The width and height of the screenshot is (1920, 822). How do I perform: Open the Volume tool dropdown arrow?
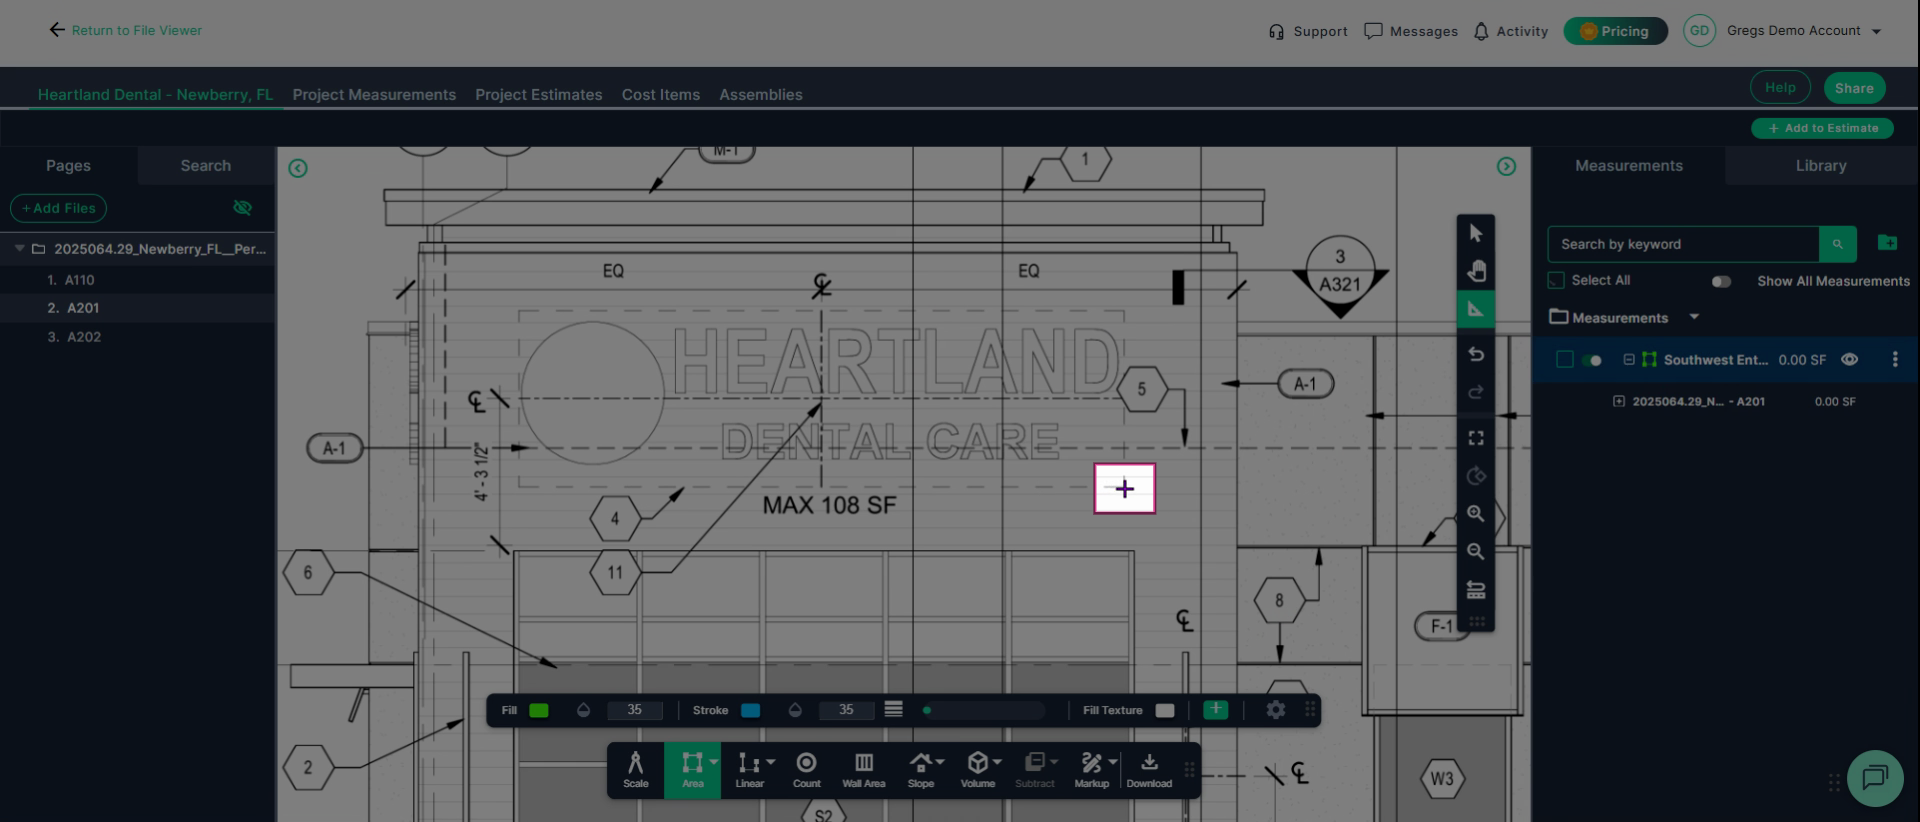997,762
